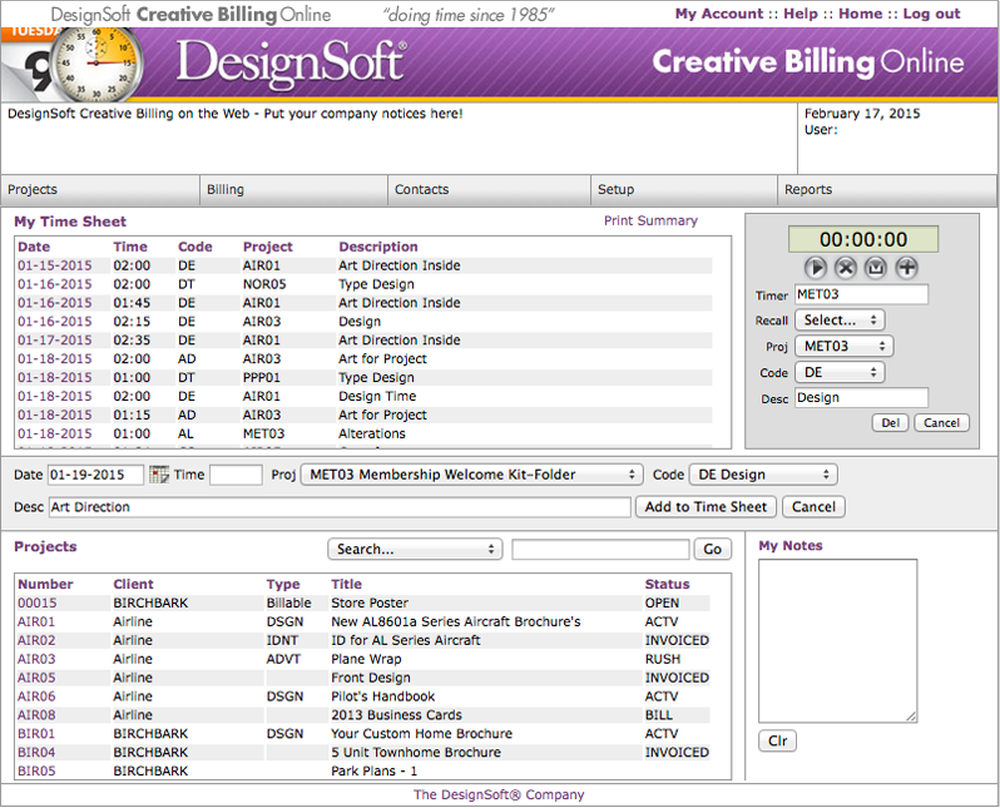
Task: Click the Client column header in Projects
Action: click(x=133, y=584)
